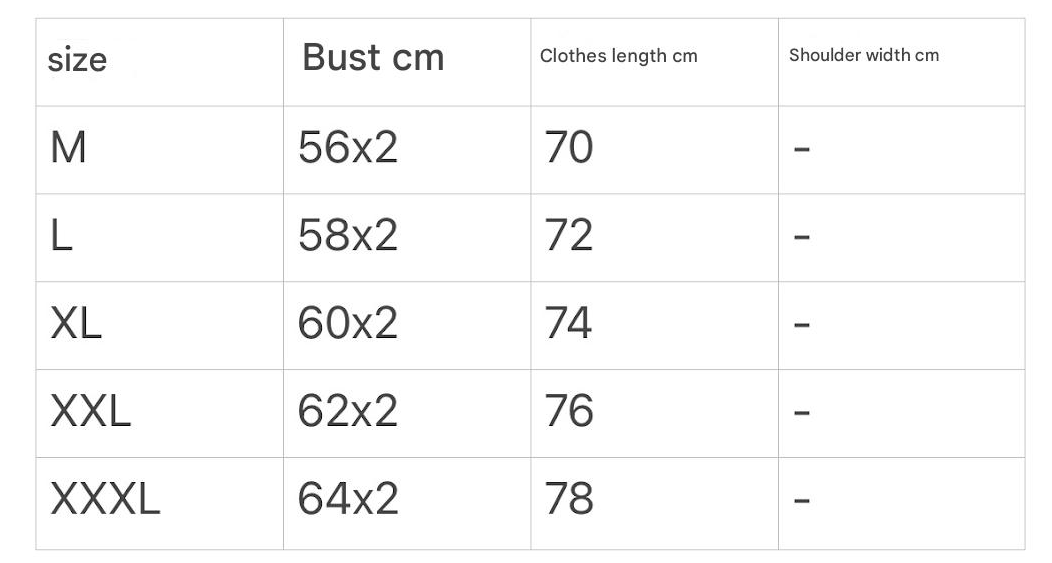Select the 64x2 bust value

[x=347, y=500]
